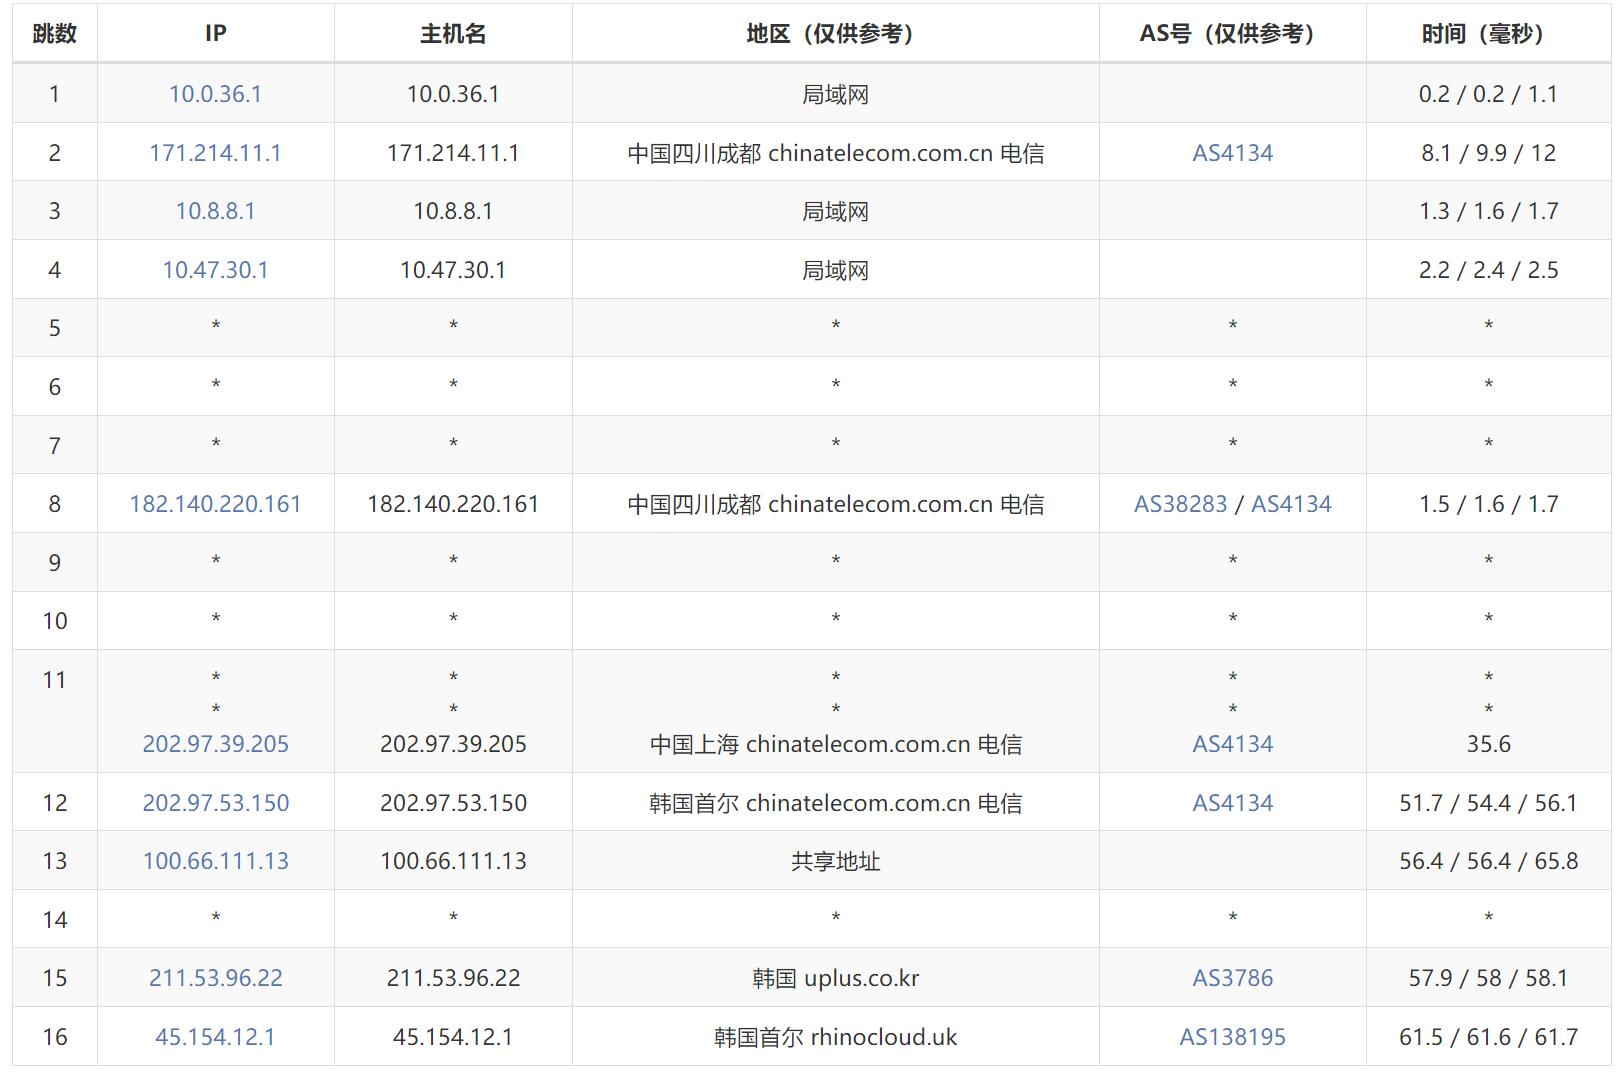Click the 跳数 column header

54,34
